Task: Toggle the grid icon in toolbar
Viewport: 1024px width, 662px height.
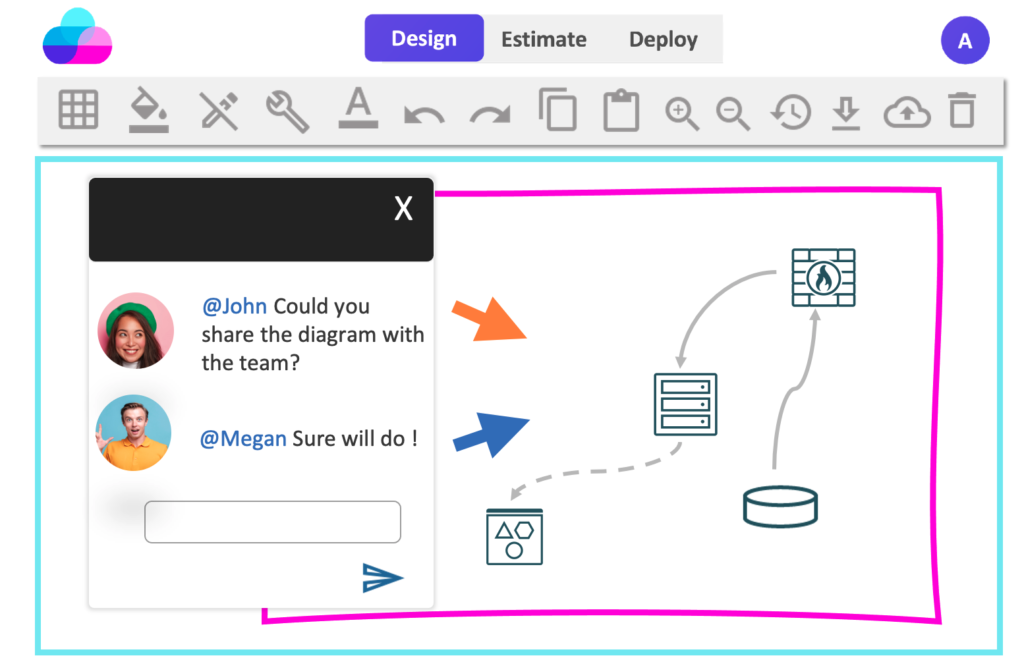Action: [x=78, y=109]
